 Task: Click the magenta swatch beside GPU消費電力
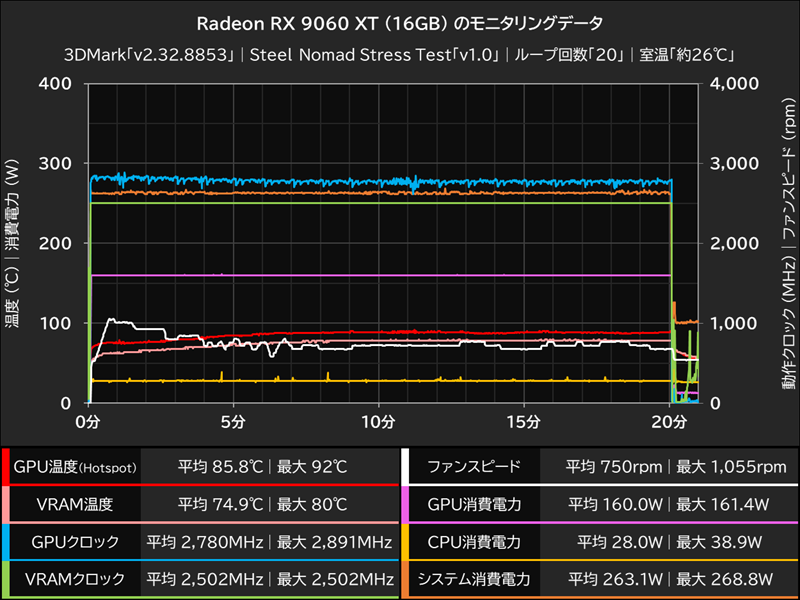coord(405,505)
